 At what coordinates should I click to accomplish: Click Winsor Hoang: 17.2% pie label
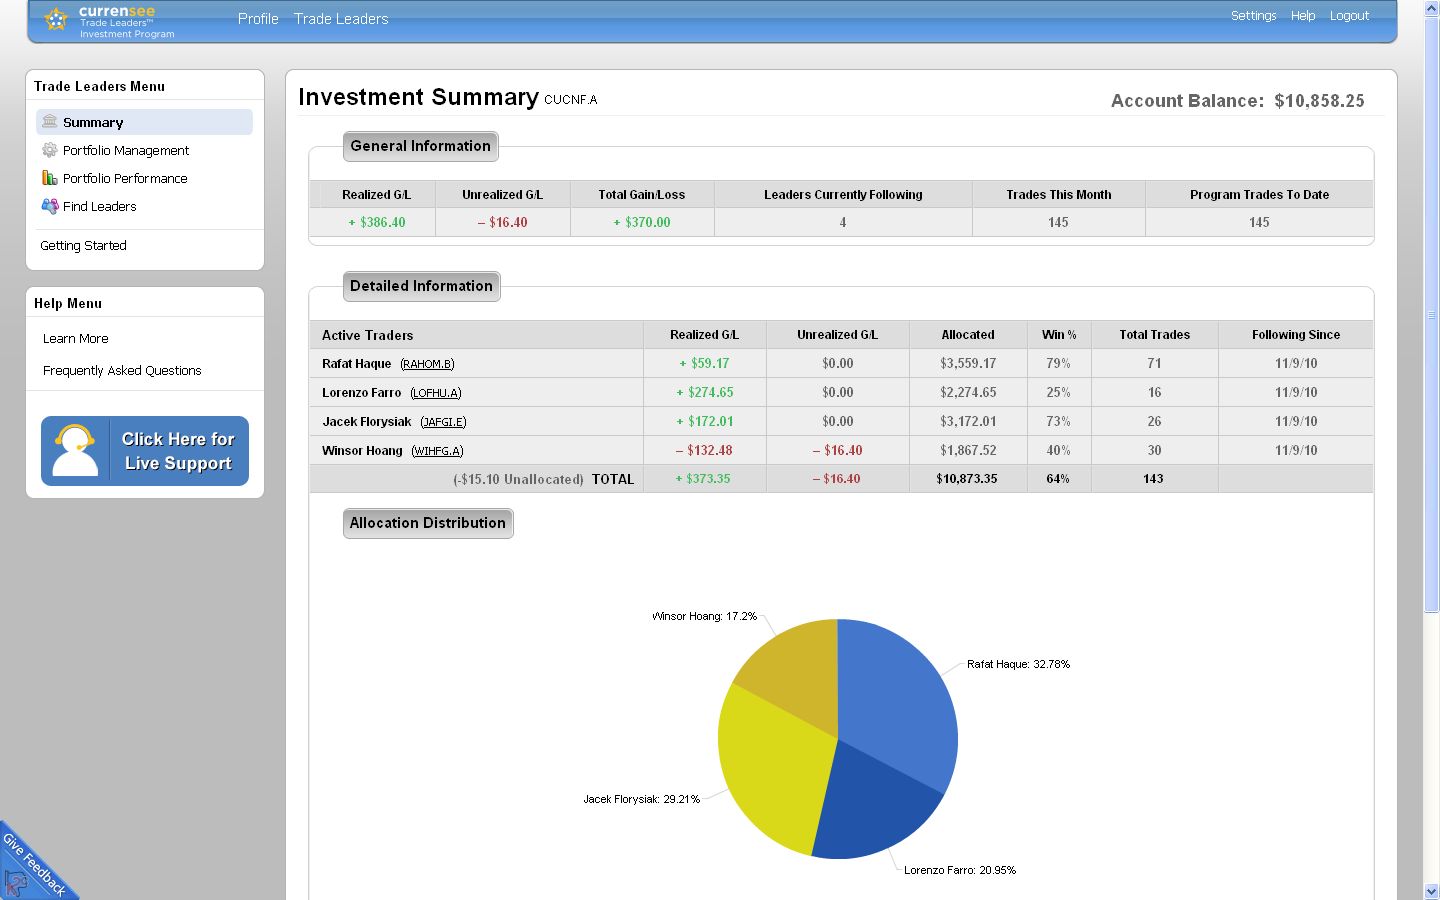pyautogui.click(x=704, y=616)
